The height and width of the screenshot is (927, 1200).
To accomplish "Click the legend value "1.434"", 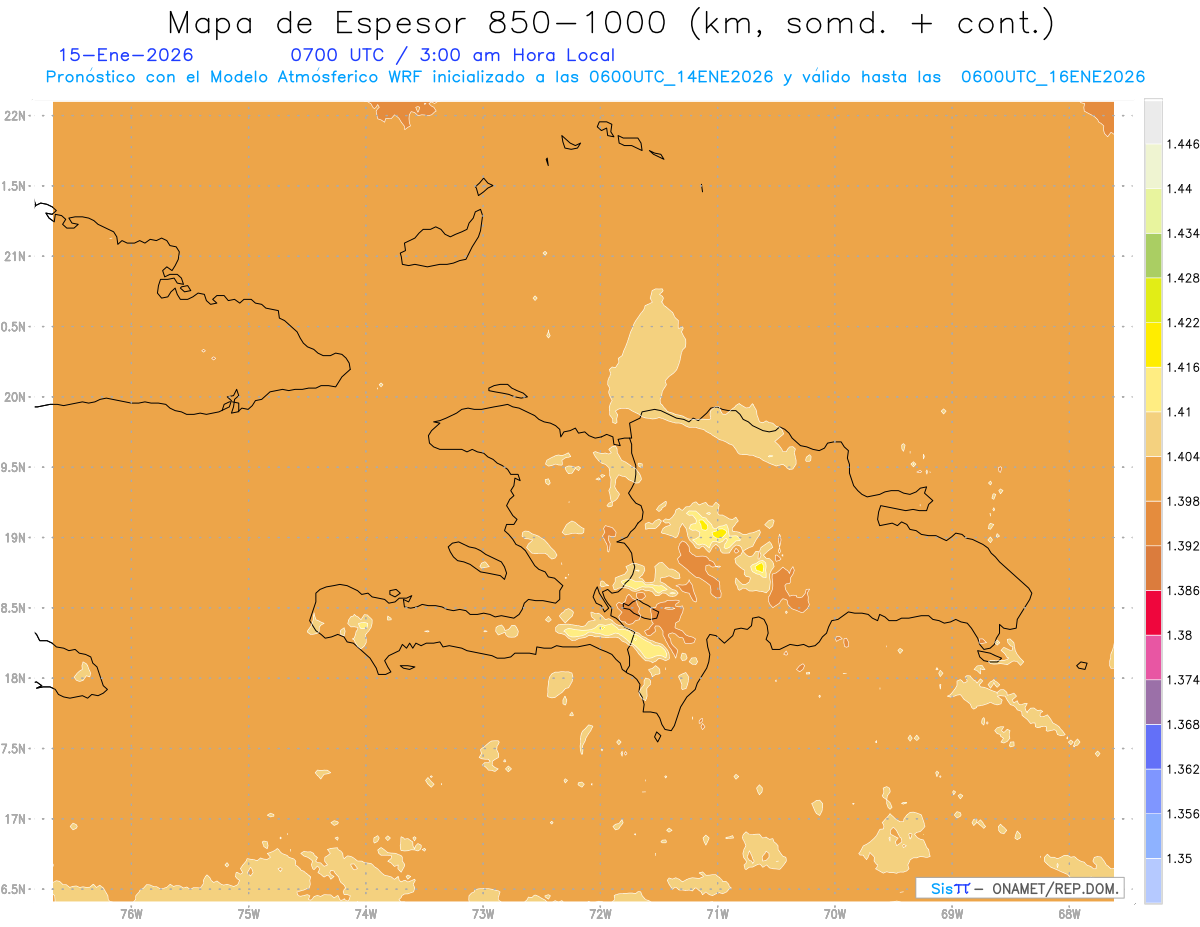I will click(x=1182, y=233).
